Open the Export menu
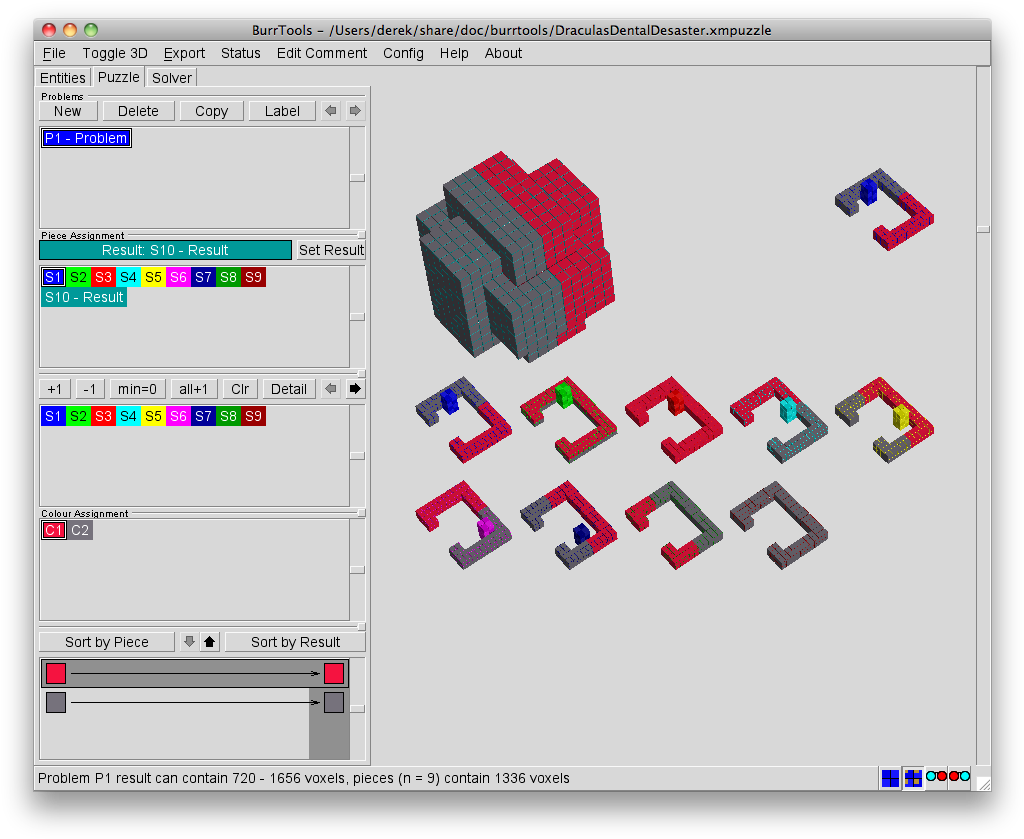 (x=184, y=53)
